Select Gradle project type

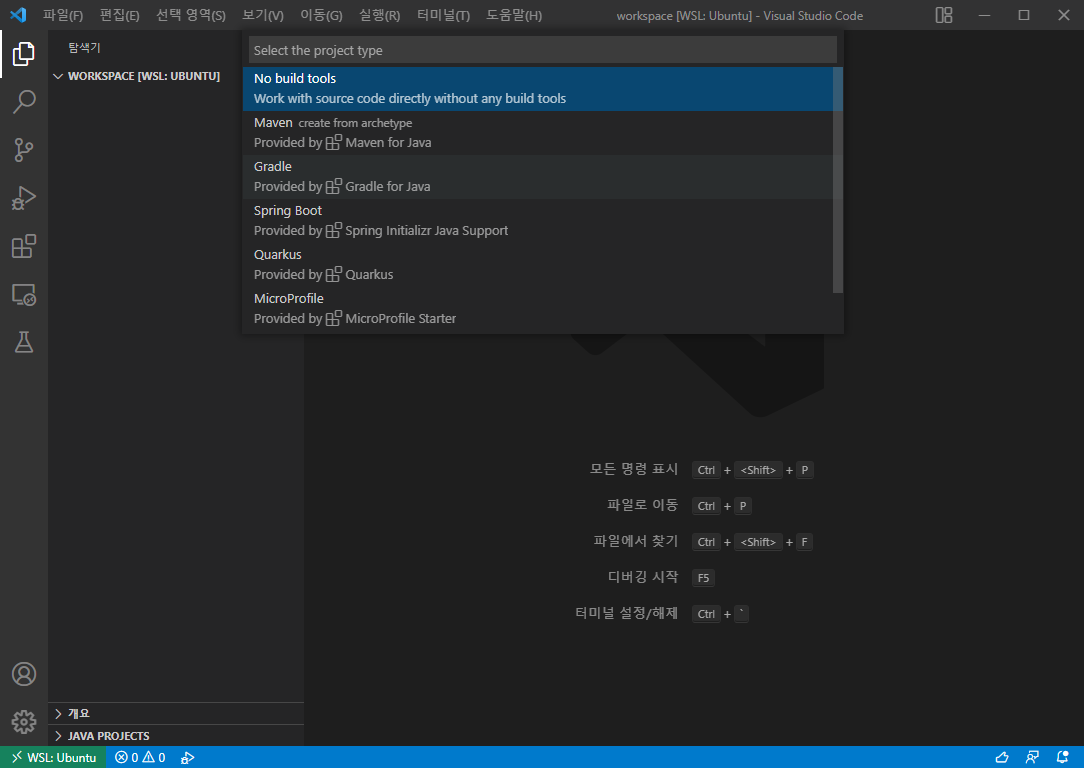538,176
